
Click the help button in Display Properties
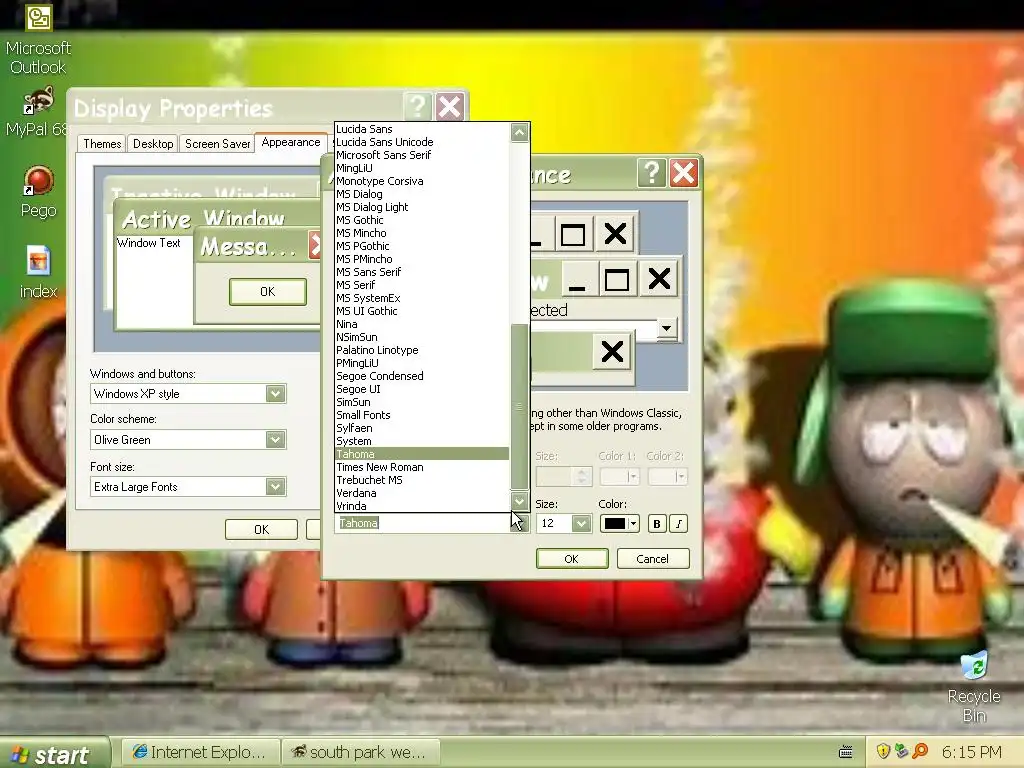coord(417,106)
